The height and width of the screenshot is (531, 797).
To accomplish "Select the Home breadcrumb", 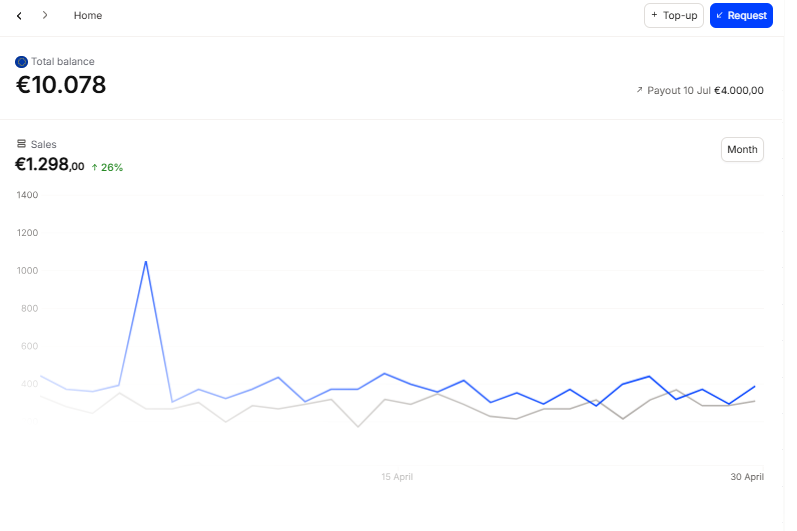I will pos(88,16).
